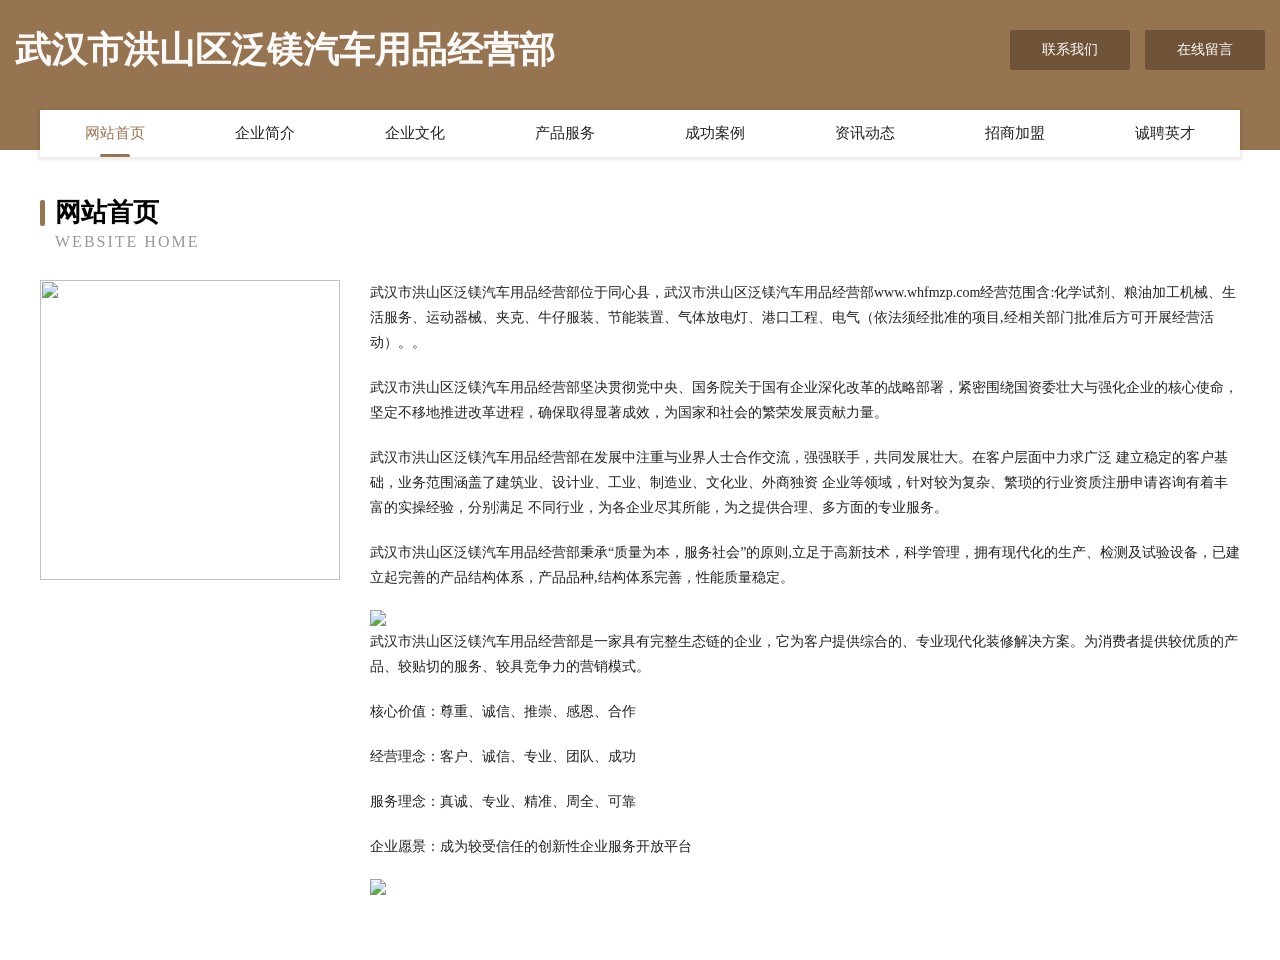Click the 经营理念 line of text
Viewport: 1280px width, 960px height.
pos(503,757)
